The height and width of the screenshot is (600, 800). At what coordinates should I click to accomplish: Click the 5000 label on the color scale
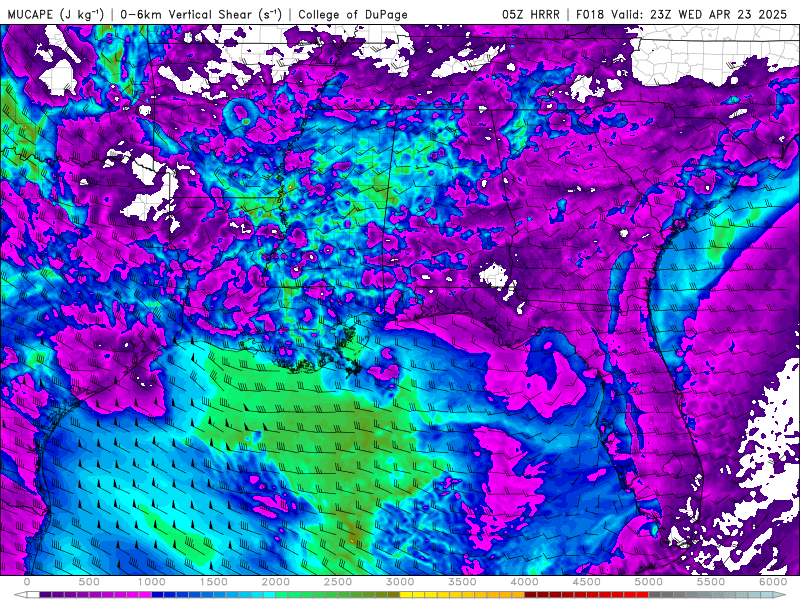648,582
